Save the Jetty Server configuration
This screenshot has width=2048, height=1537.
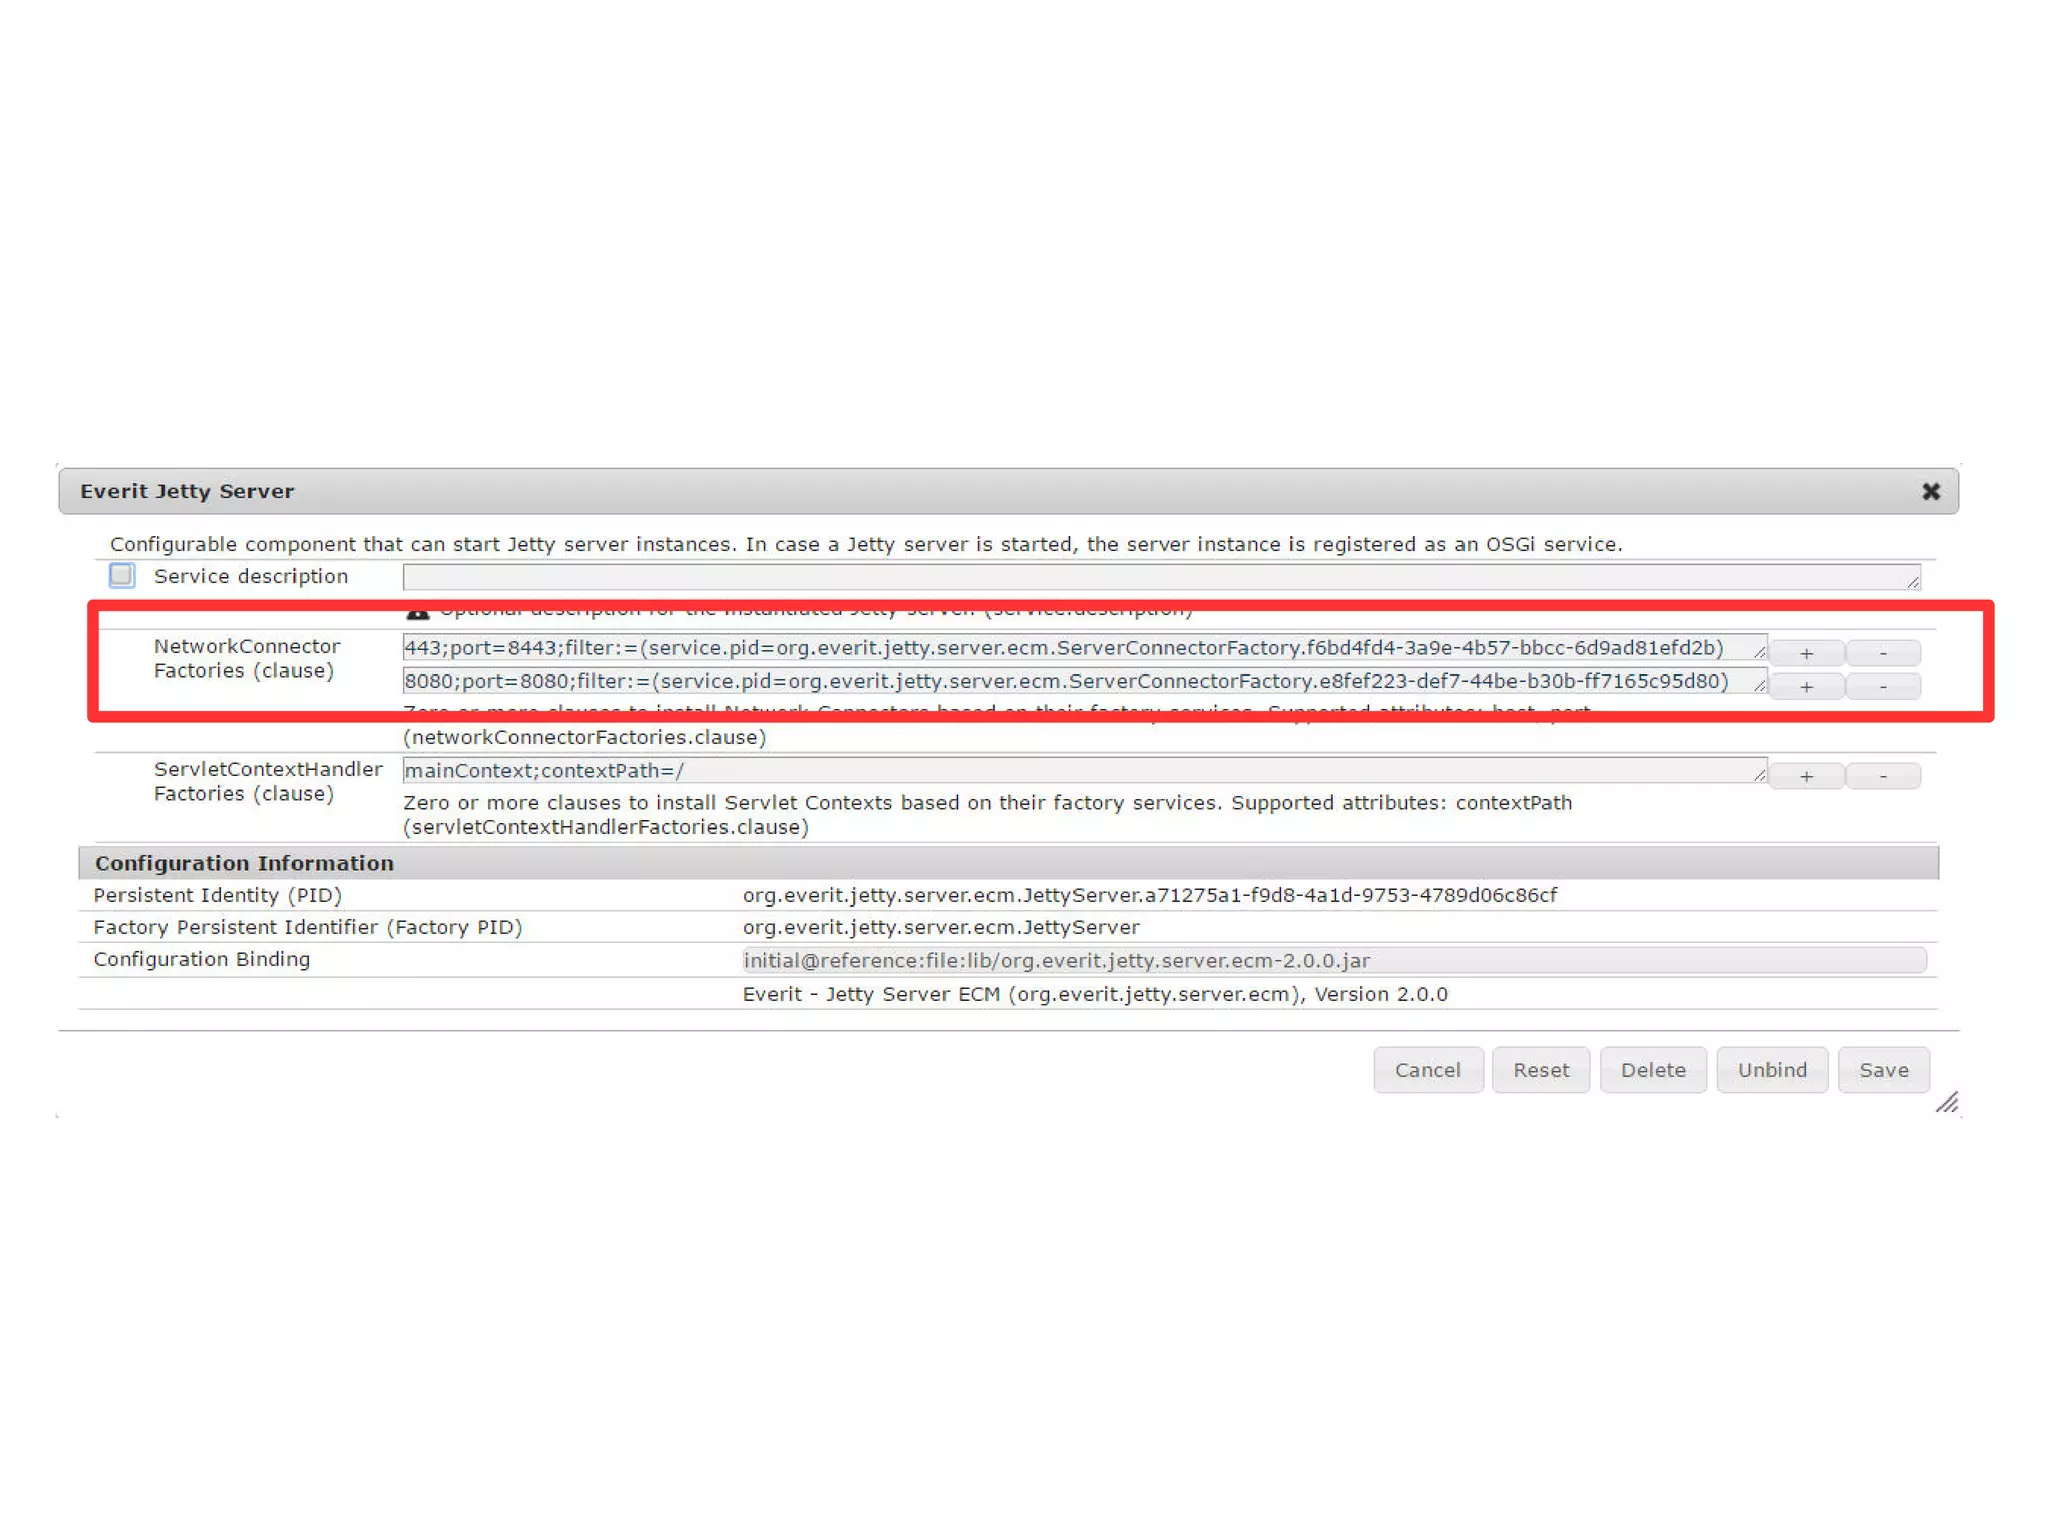[1883, 1070]
